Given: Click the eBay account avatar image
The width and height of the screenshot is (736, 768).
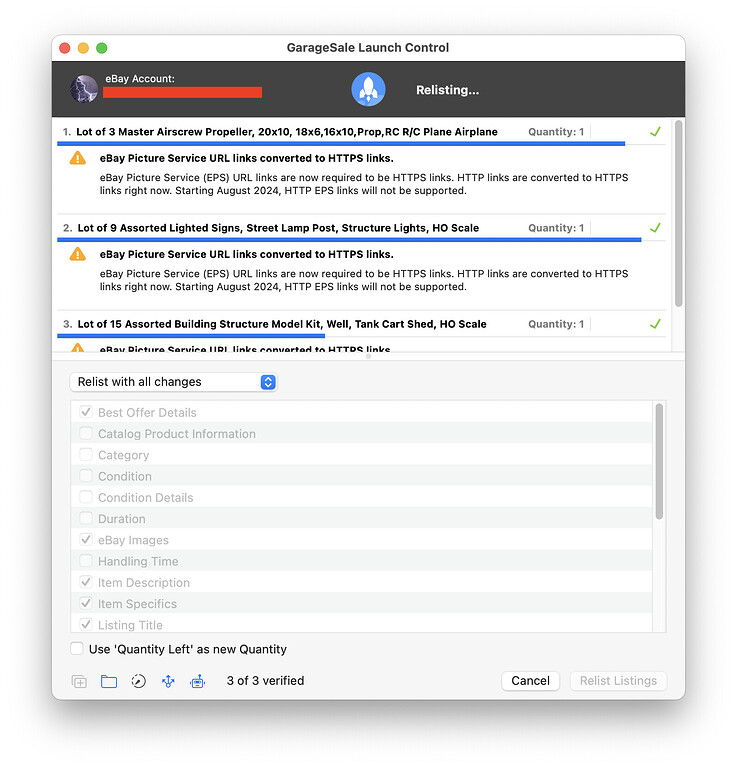Looking at the screenshot, I should [x=84, y=89].
